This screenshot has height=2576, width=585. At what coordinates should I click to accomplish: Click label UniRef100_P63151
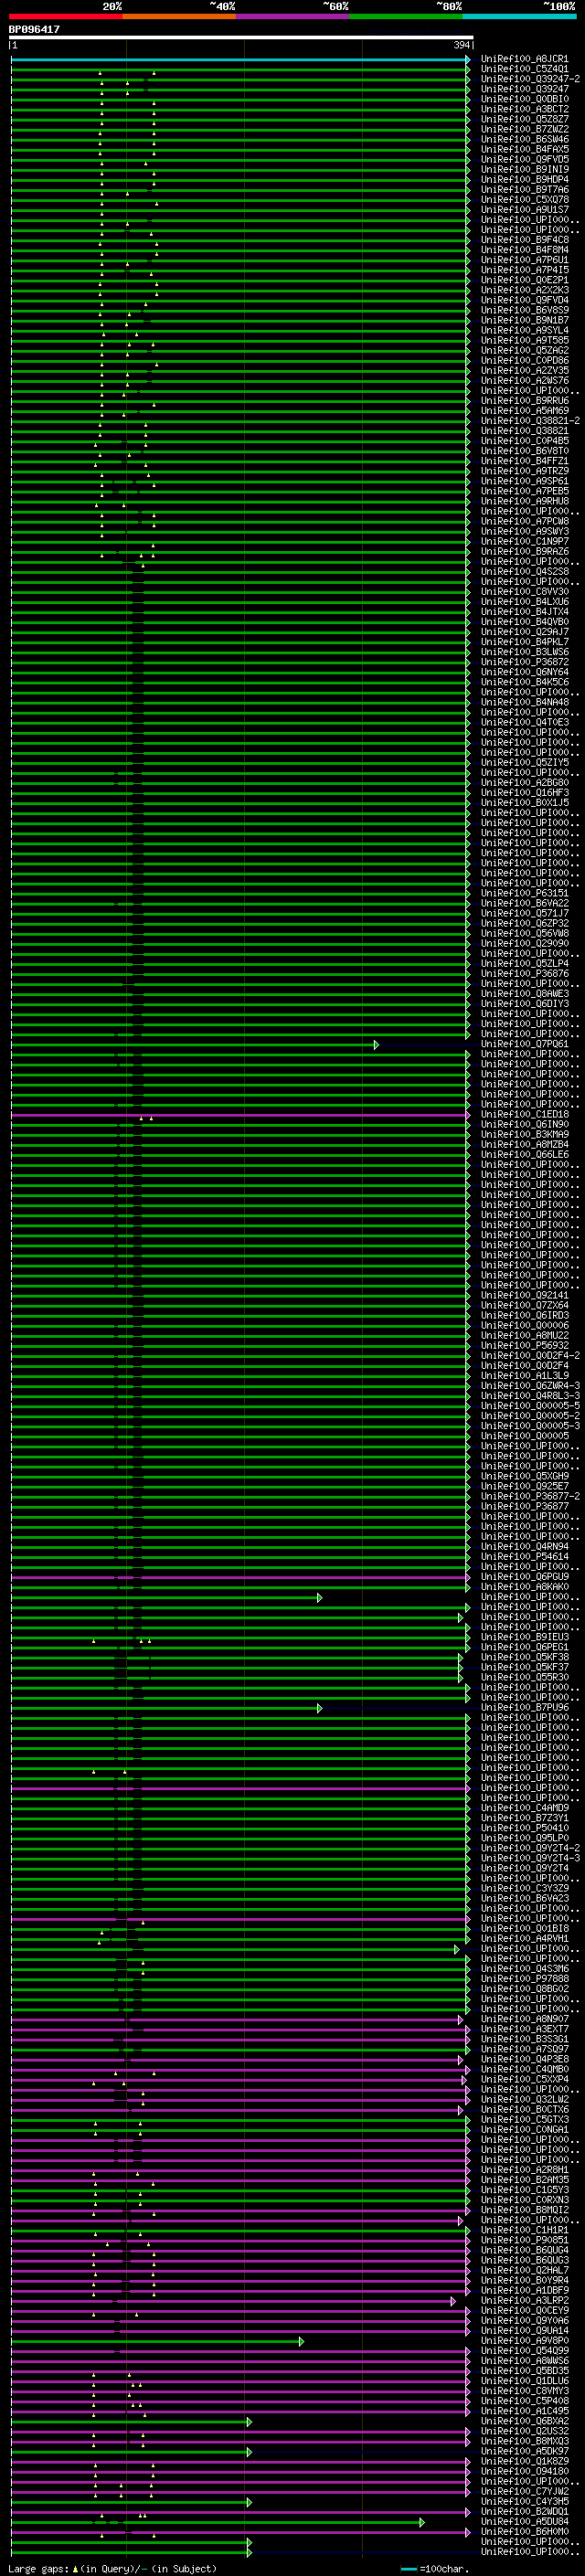(525, 893)
